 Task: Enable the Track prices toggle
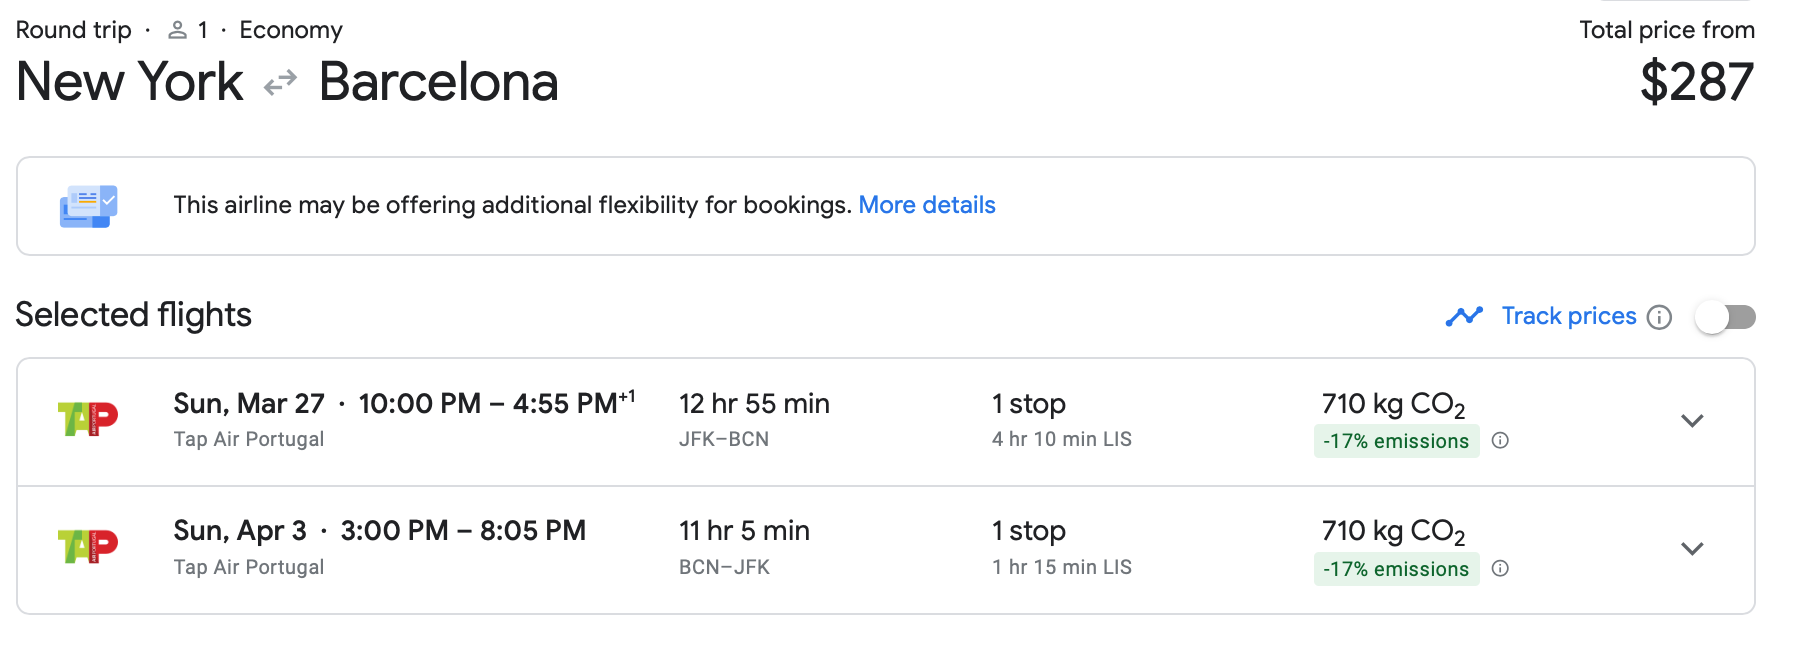[1726, 317]
